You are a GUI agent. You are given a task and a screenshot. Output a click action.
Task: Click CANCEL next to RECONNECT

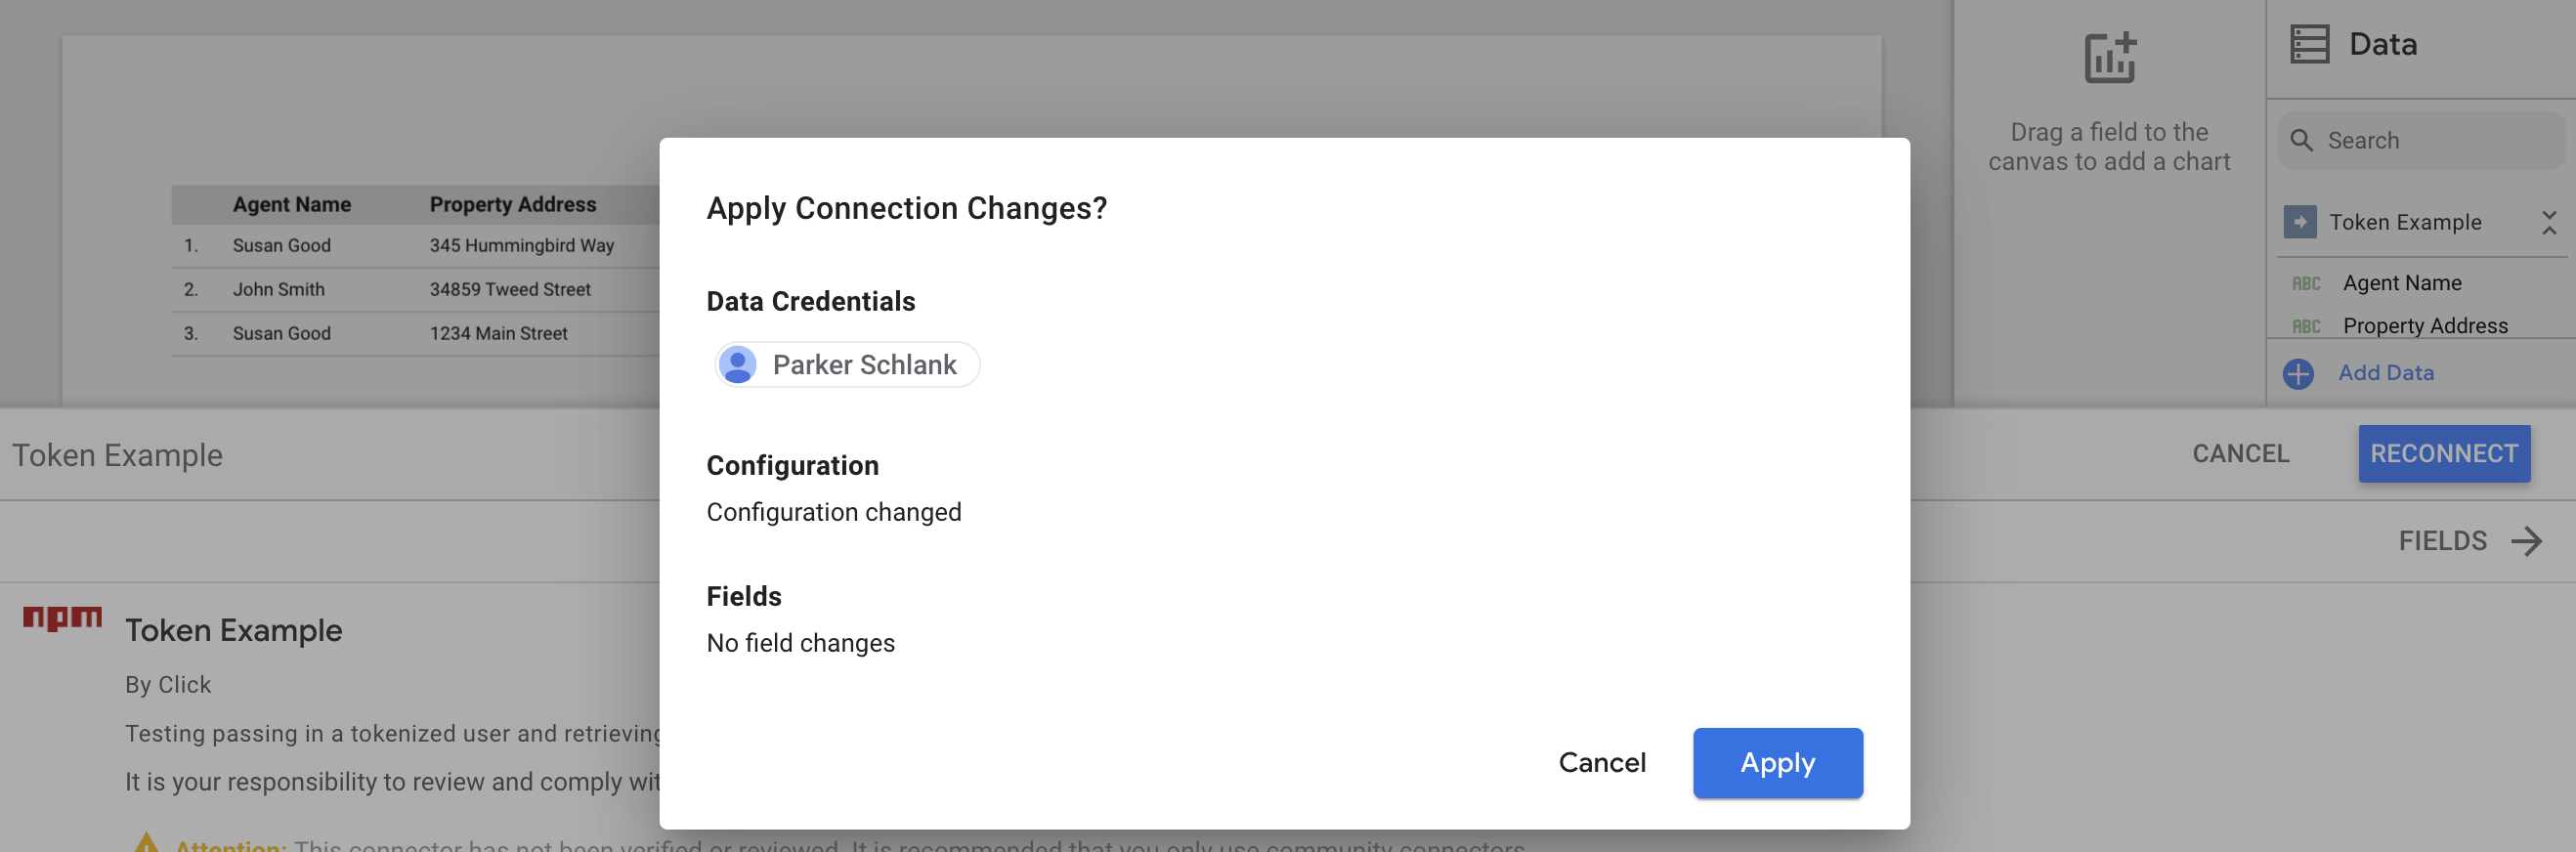2240,454
